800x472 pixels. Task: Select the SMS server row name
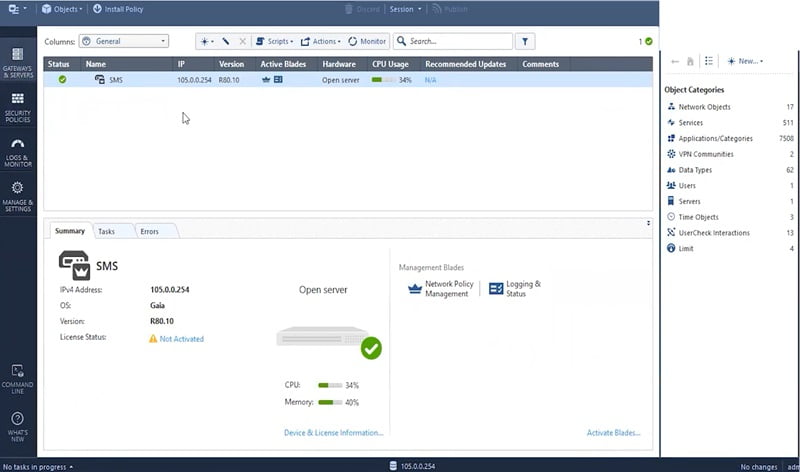[116, 80]
